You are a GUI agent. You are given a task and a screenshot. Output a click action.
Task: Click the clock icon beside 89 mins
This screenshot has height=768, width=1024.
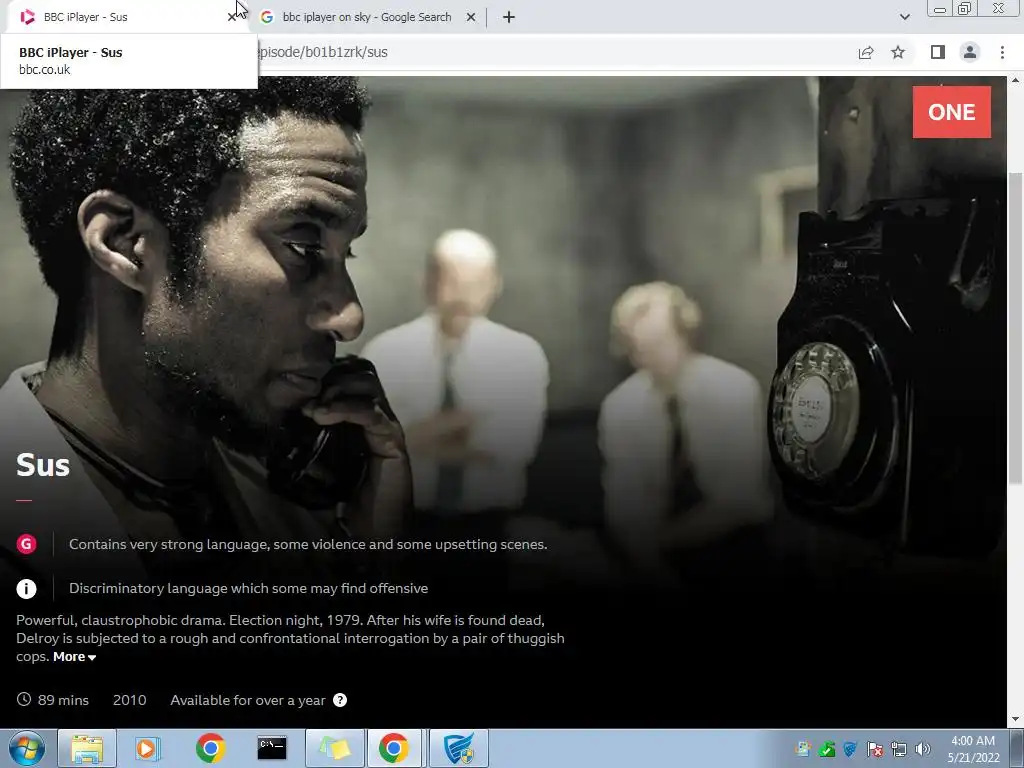(x=24, y=699)
